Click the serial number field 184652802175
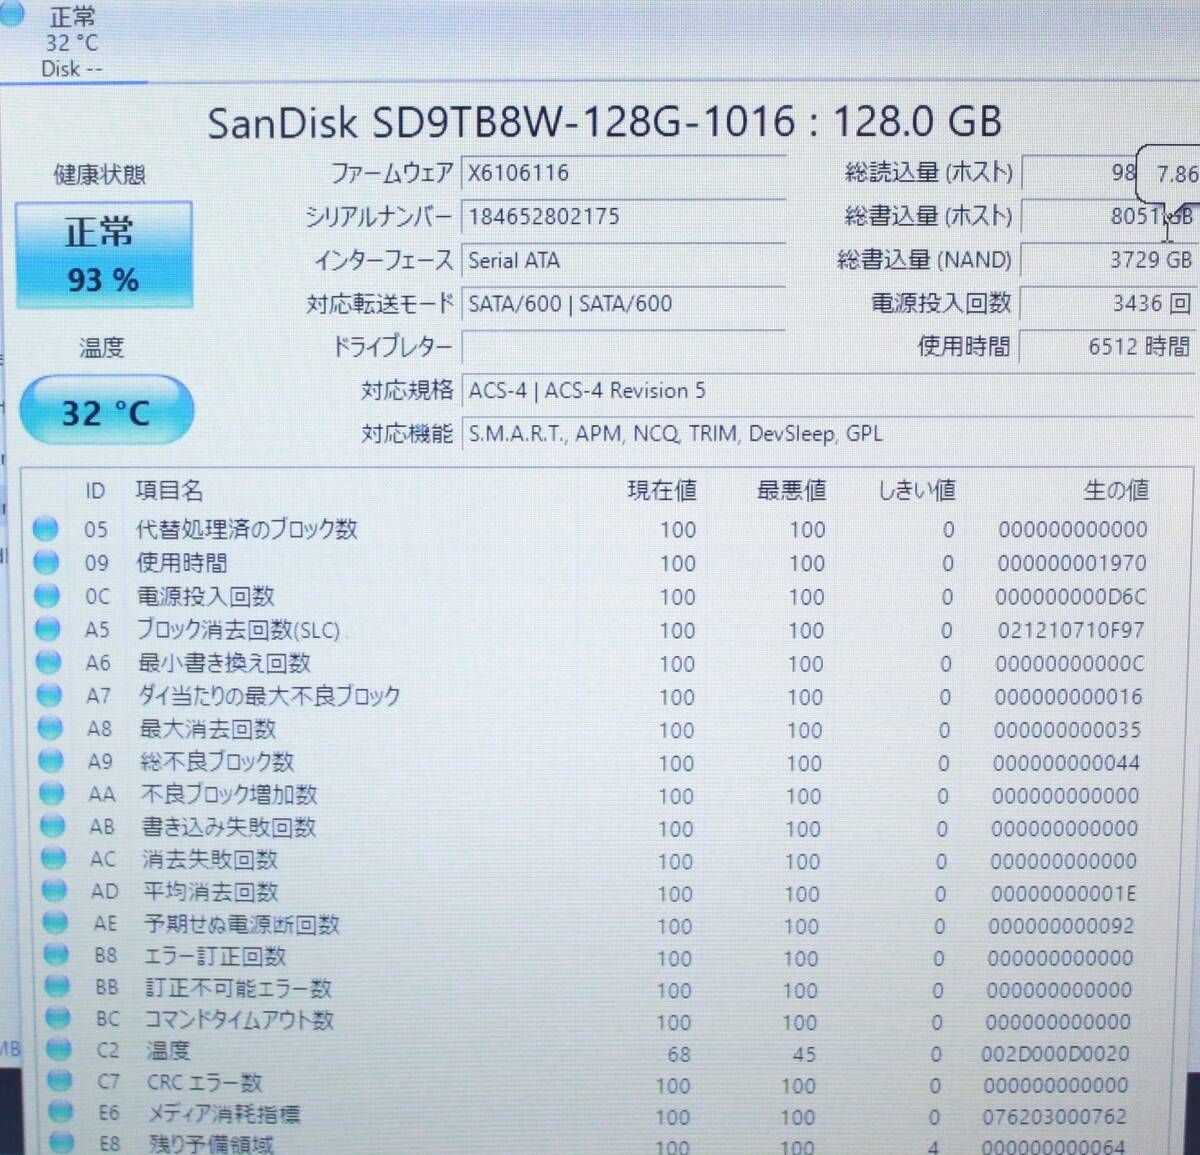 click(x=622, y=216)
